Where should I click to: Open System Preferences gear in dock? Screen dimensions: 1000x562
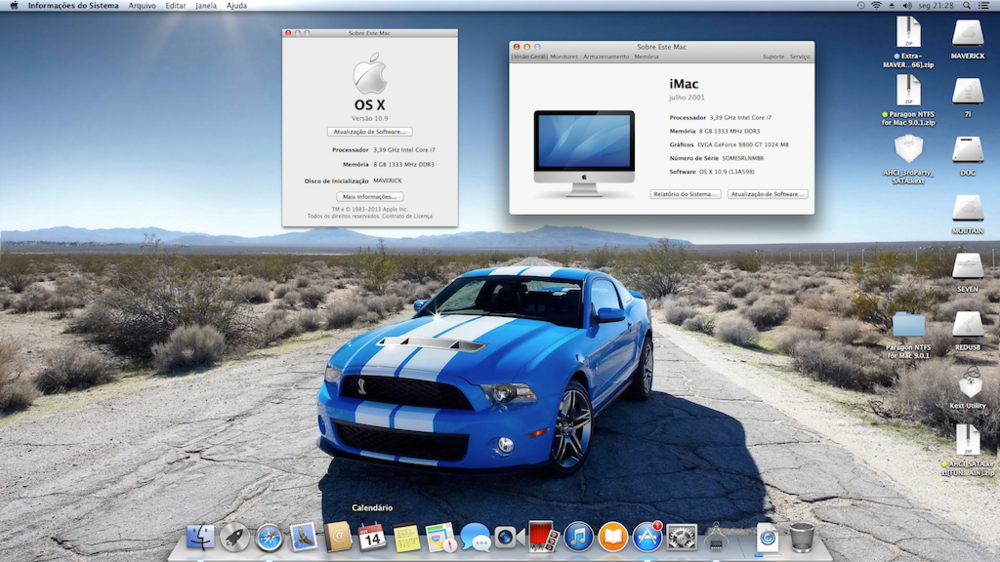click(x=681, y=538)
